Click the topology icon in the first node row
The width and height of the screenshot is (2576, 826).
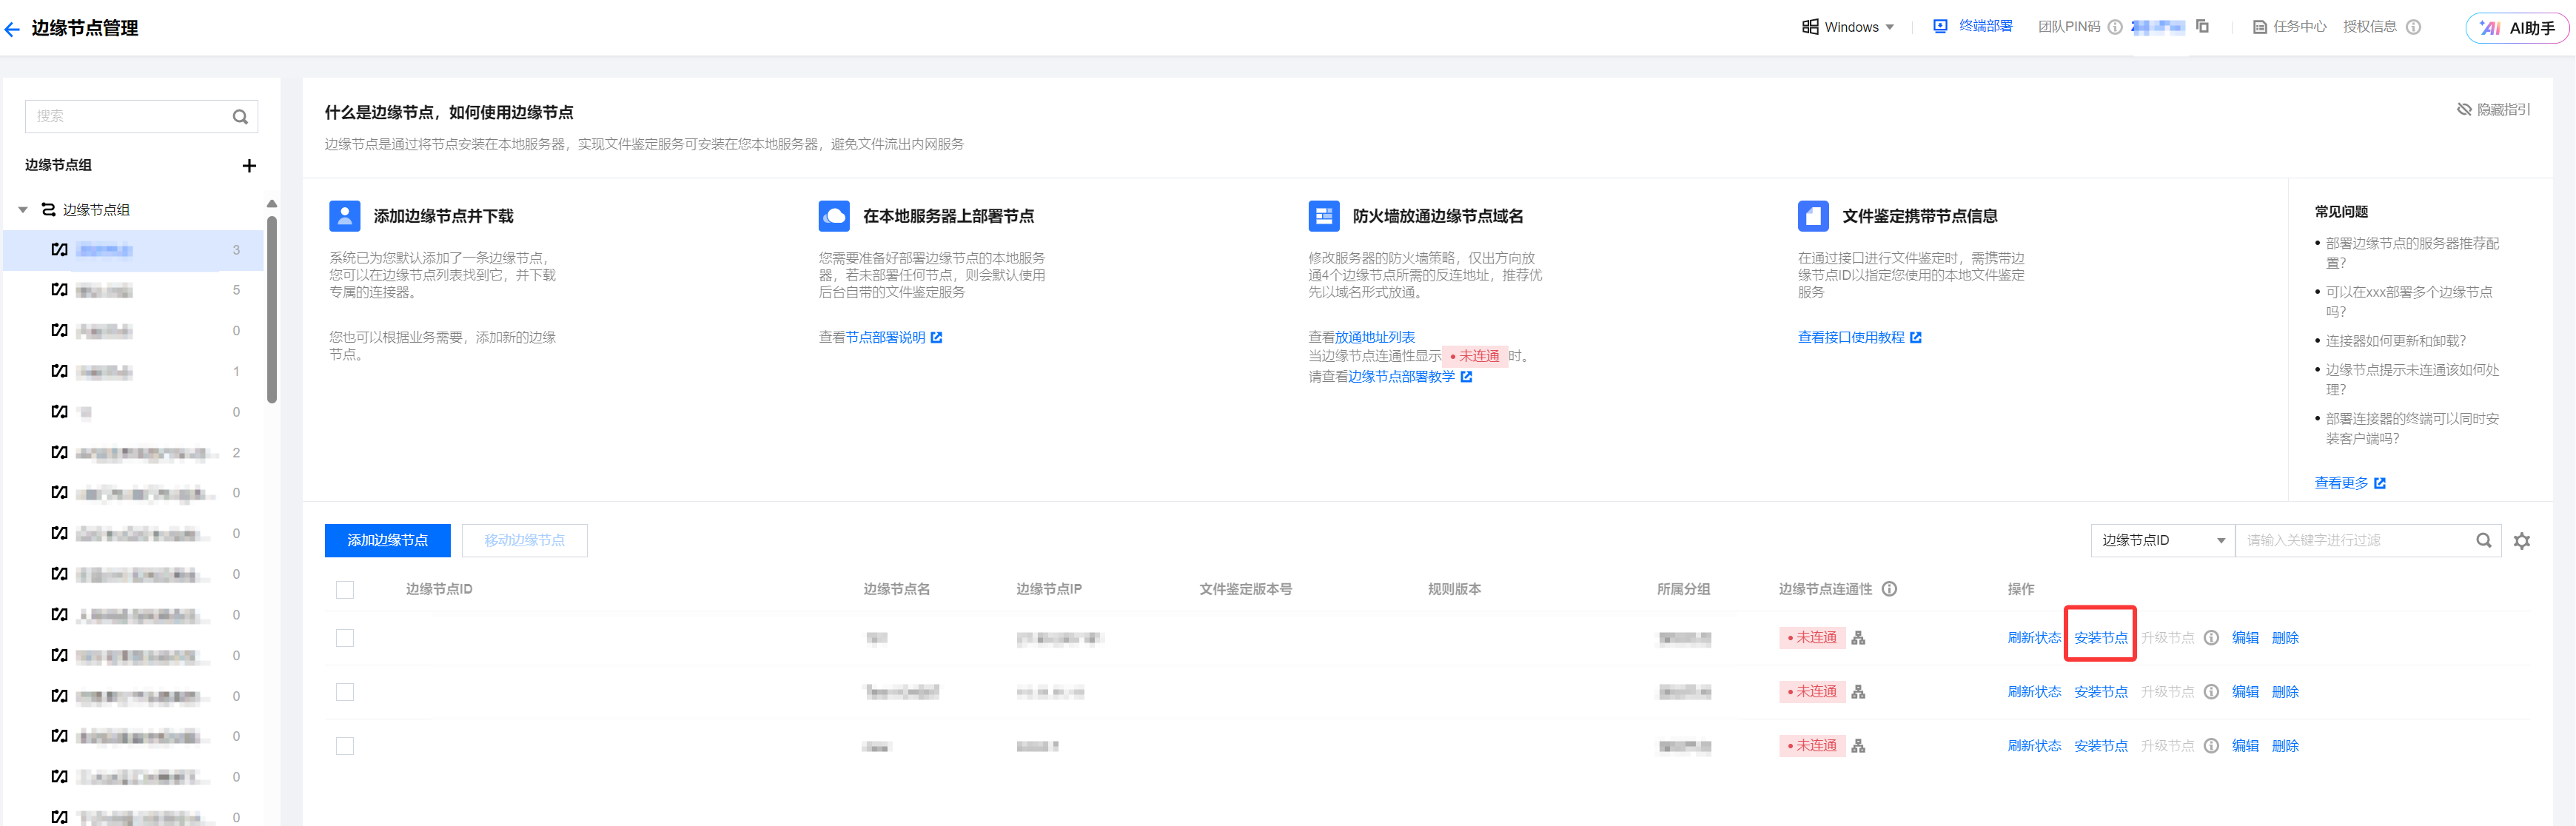click(1858, 638)
